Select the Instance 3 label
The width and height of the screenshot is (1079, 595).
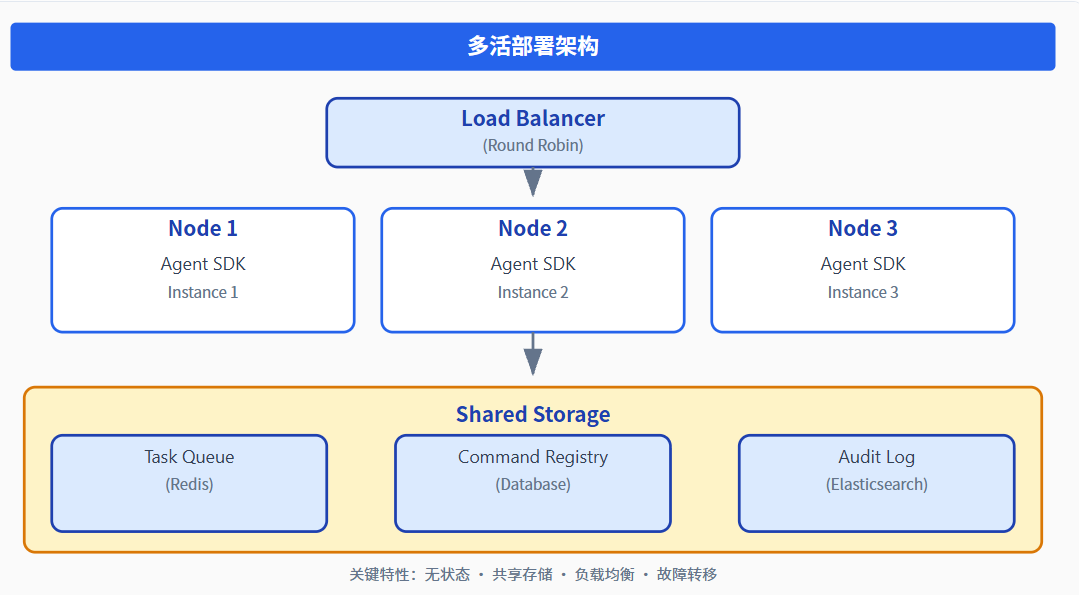pos(863,292)
